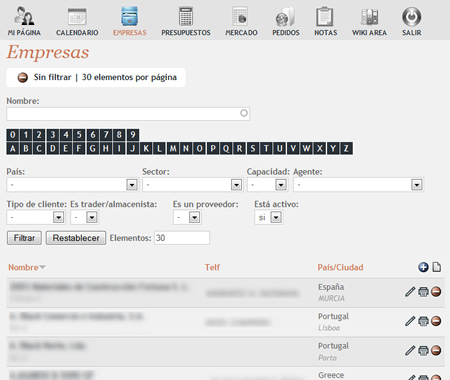Screen dimensions: 450x380
Task: Sort by Telf column header
Action: tap(212, 267)
